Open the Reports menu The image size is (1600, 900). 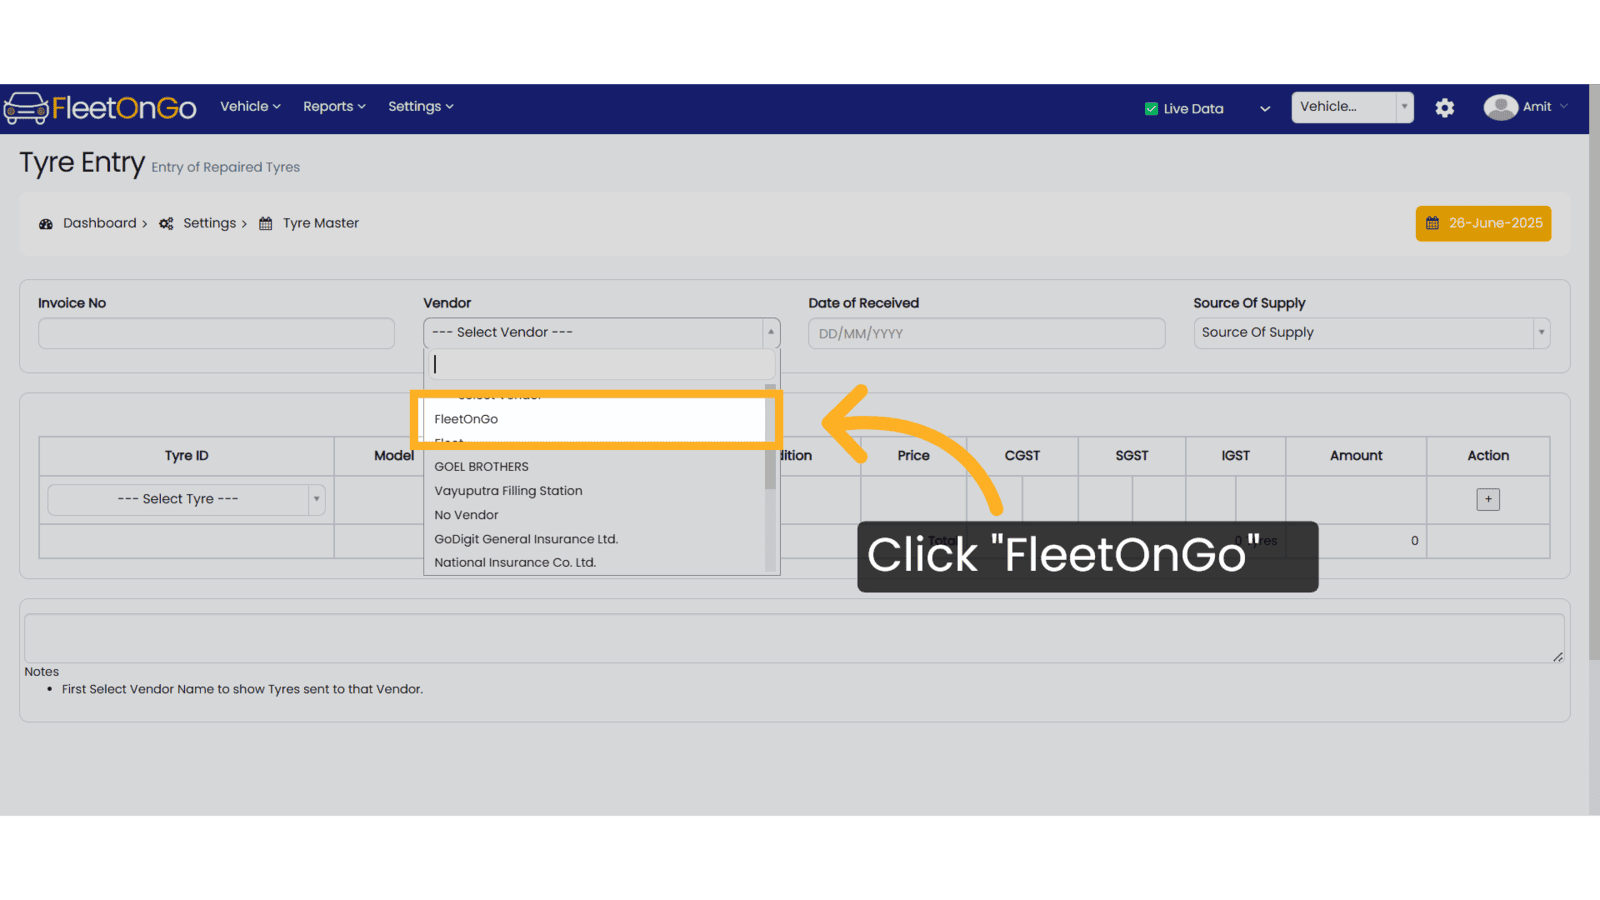point(334,106)
